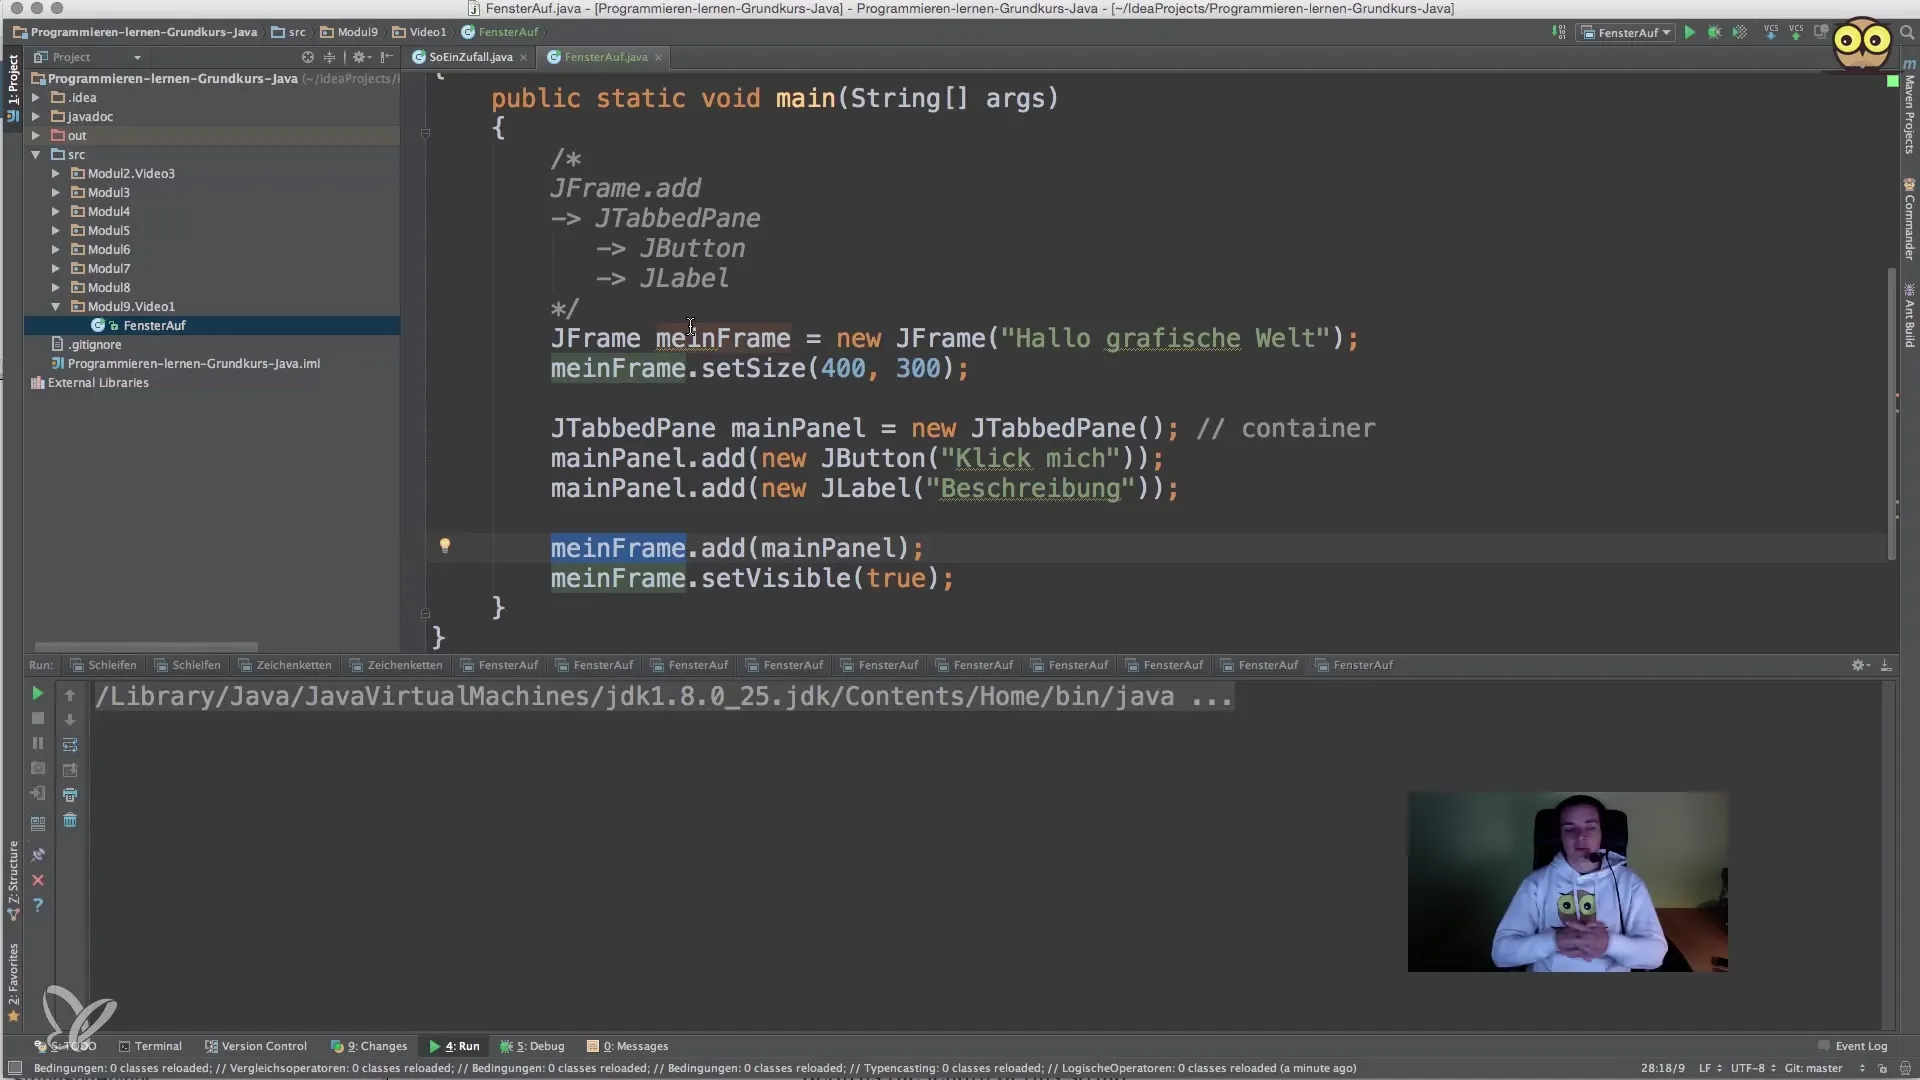Print the console output
Screen dimensions: 1920x1080
coord(70,795)
